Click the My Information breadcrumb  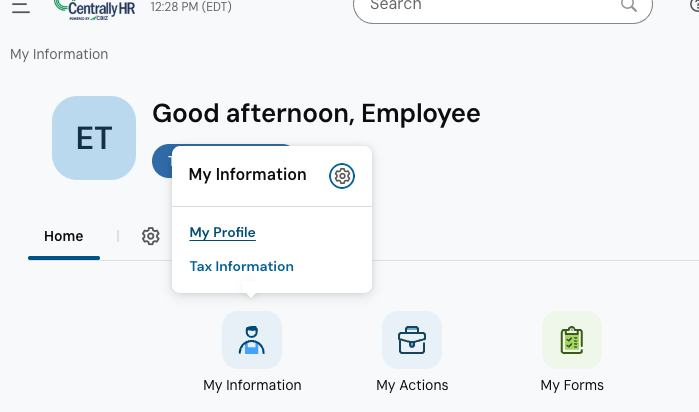pos(59,54)
